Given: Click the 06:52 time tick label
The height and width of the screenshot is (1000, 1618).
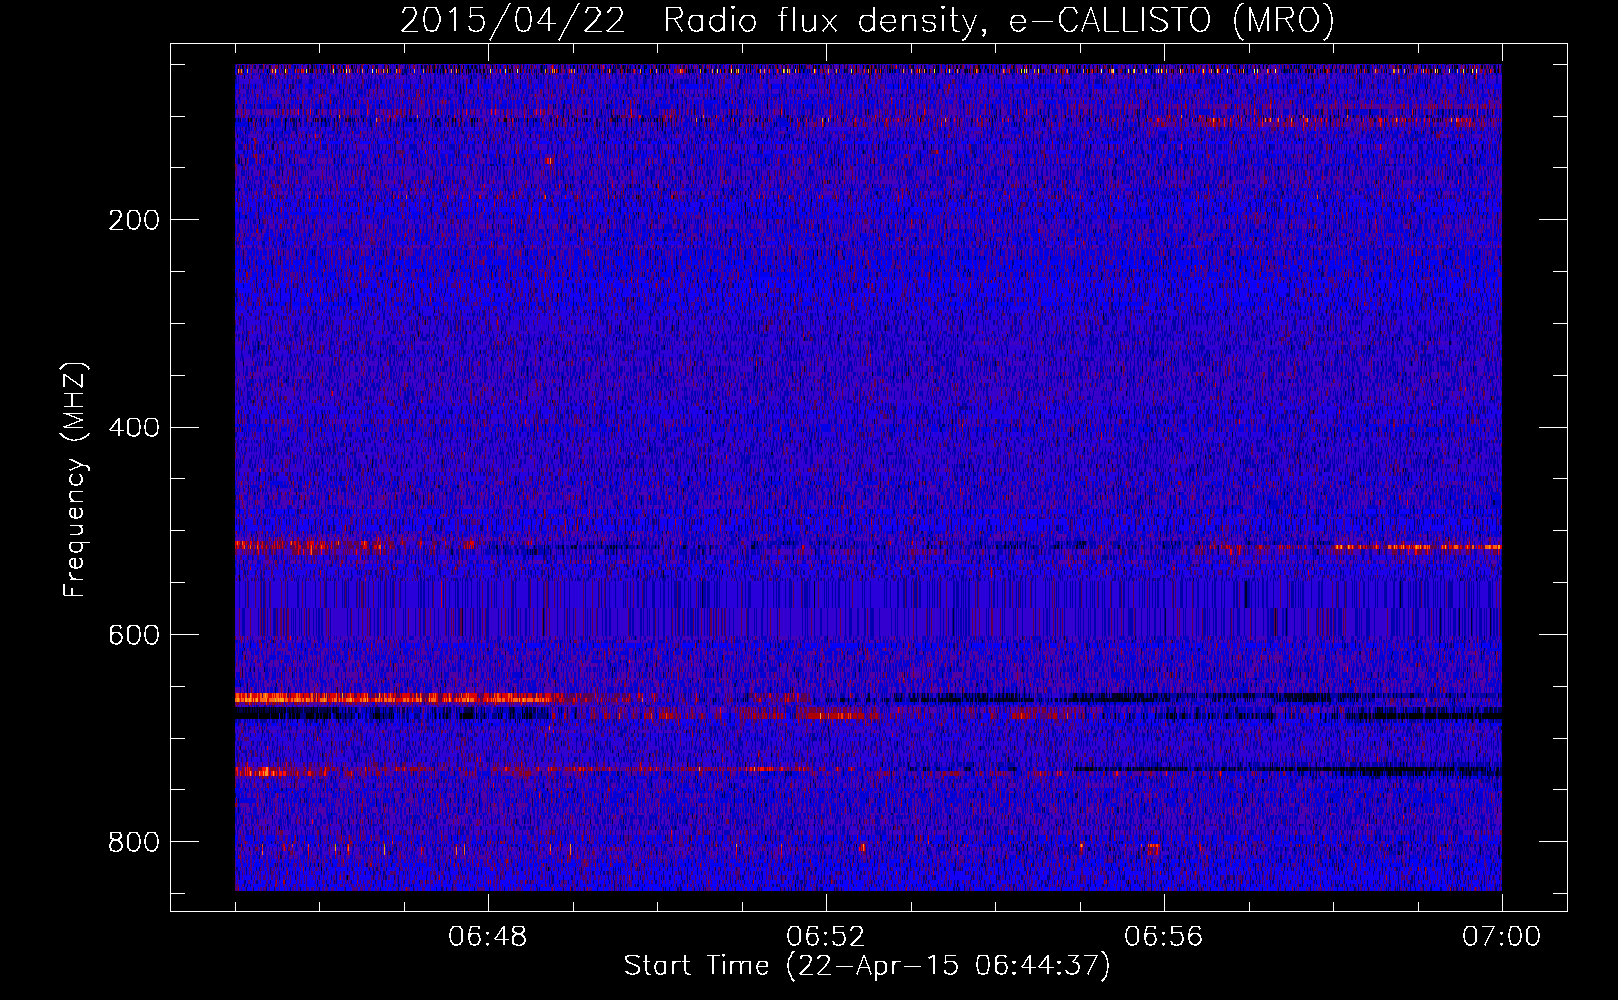Looking at the screenshot, I should pyautogui.click(x=825, y=937).
